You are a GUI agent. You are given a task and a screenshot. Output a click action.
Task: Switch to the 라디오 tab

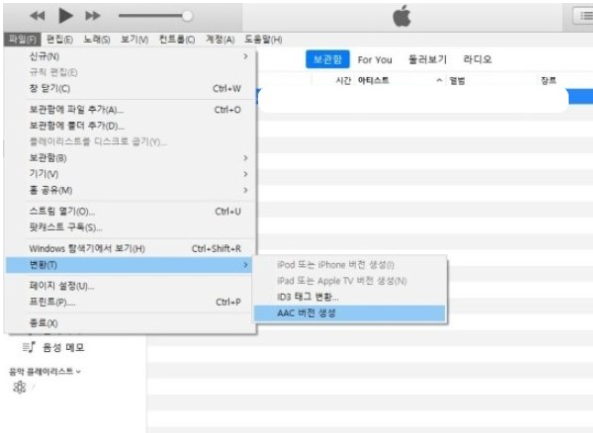477,59
